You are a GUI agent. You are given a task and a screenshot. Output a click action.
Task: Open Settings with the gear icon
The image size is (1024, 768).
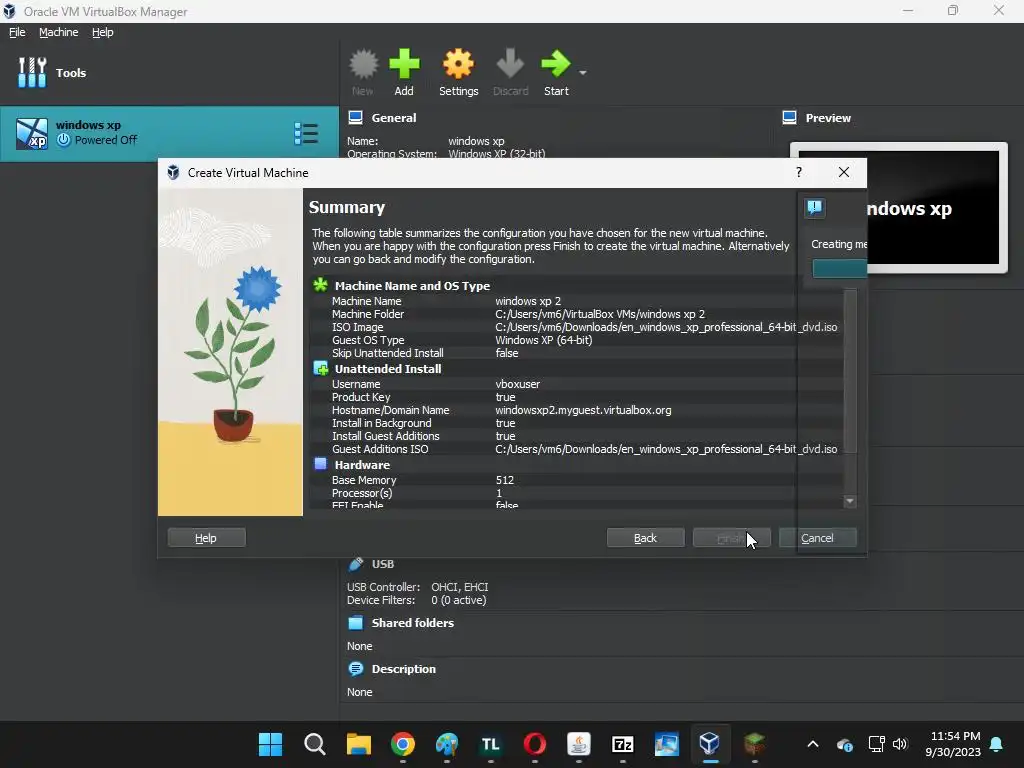coord(458,64)
